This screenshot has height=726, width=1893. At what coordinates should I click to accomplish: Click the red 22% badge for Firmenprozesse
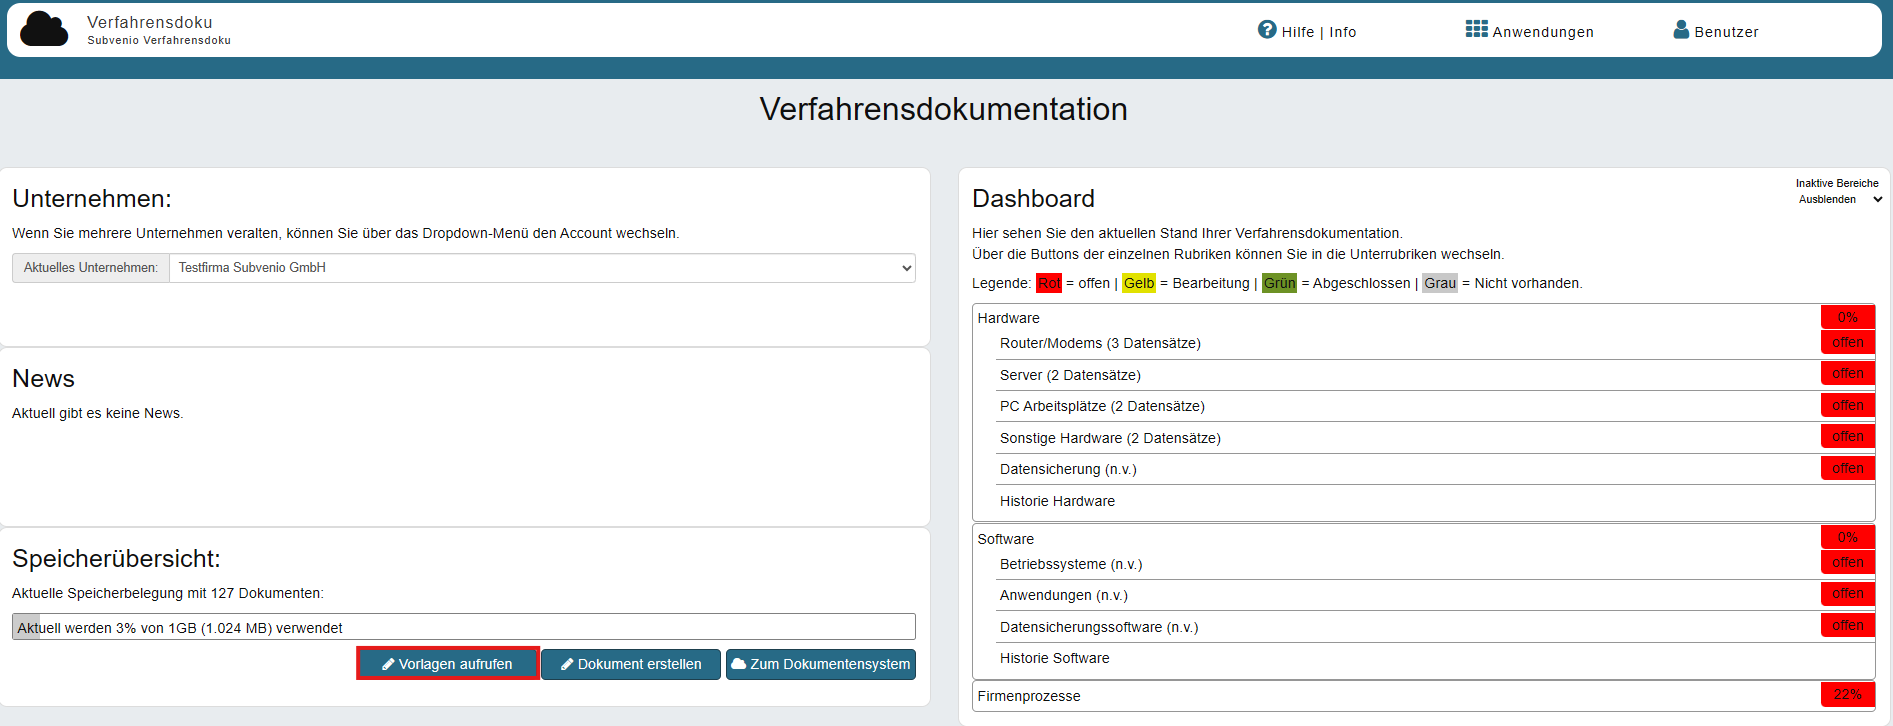coord(1848,695)
